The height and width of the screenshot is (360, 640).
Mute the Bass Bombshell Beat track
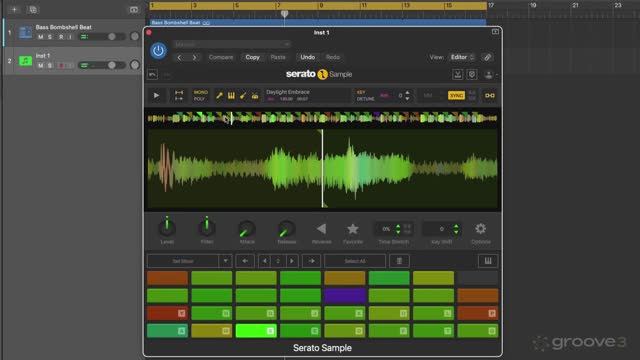[40, 37]
